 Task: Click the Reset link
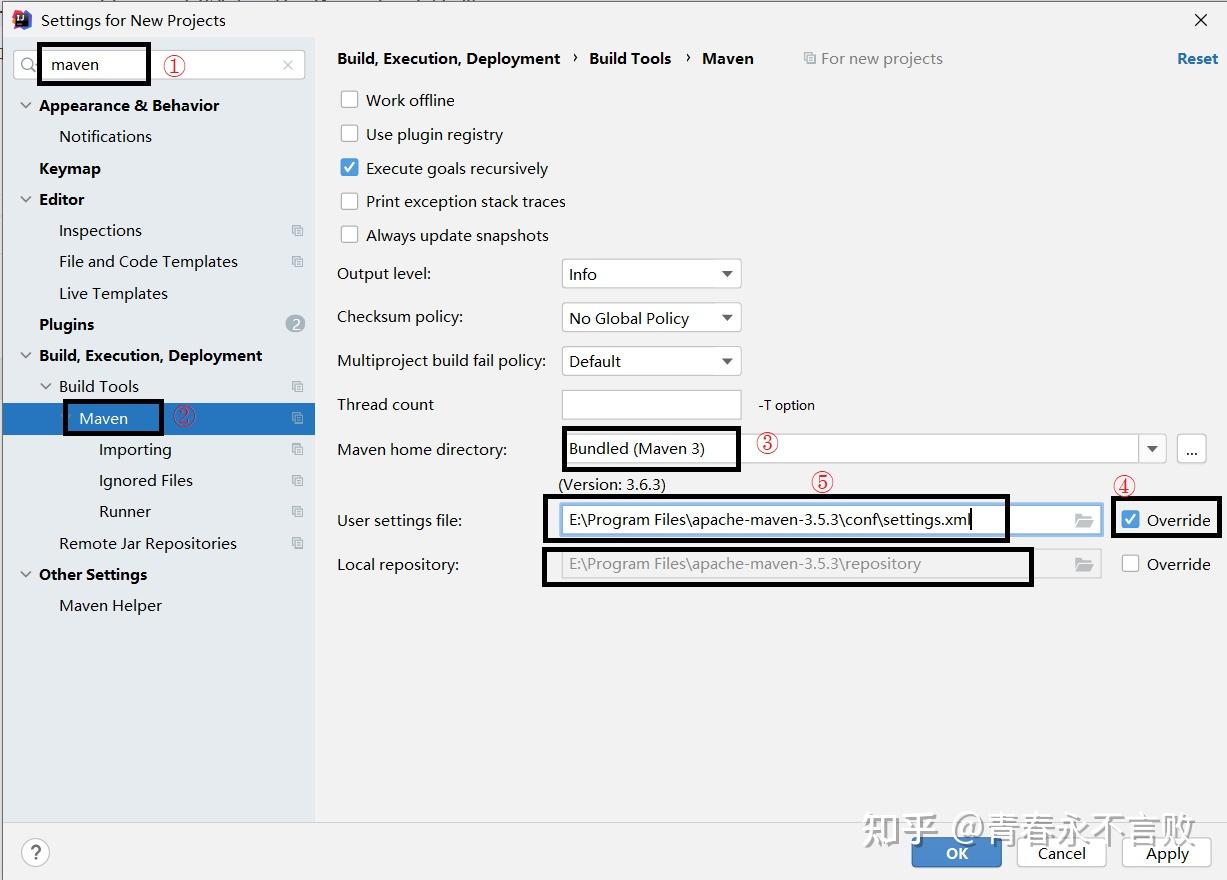point(1197,58)
